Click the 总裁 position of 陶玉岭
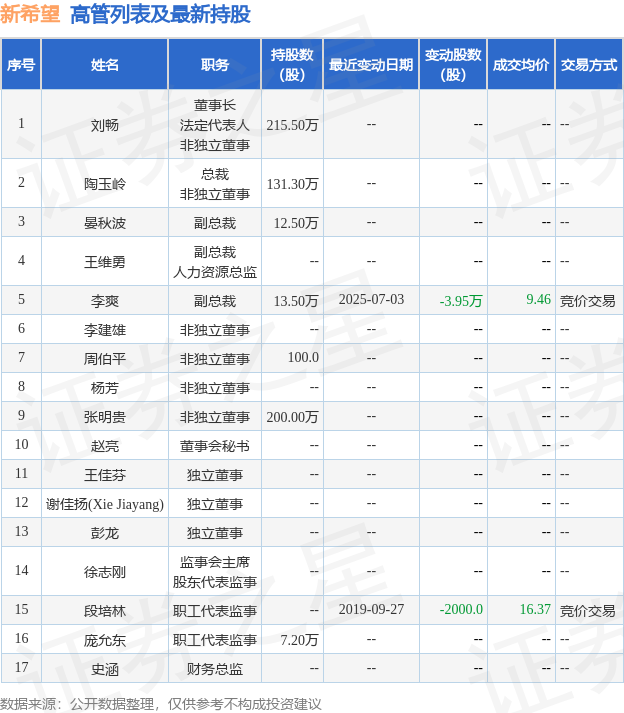 click(x=215, y=174)
